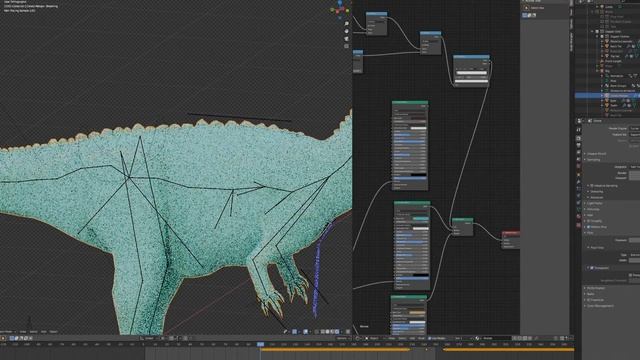This screenshot has width=640, height=360.
Task: Select the blue ColorRamp node header
Action: pyautogui.click(x=471, y=57)
